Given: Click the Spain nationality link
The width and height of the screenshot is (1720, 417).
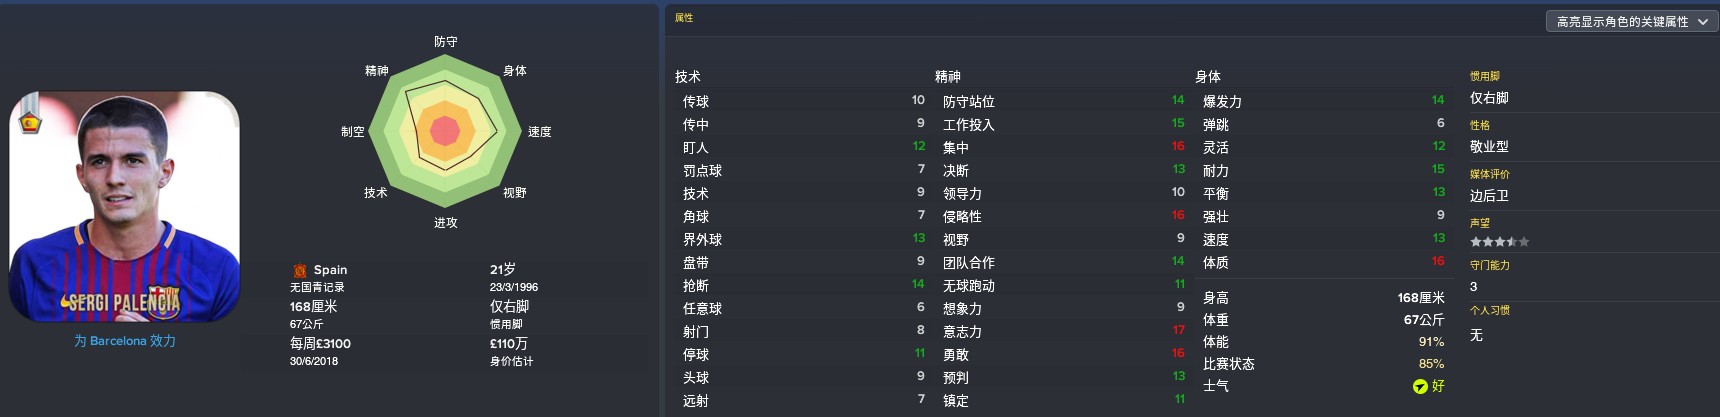Looking at the screenshot, I should [x=330, y=270].
